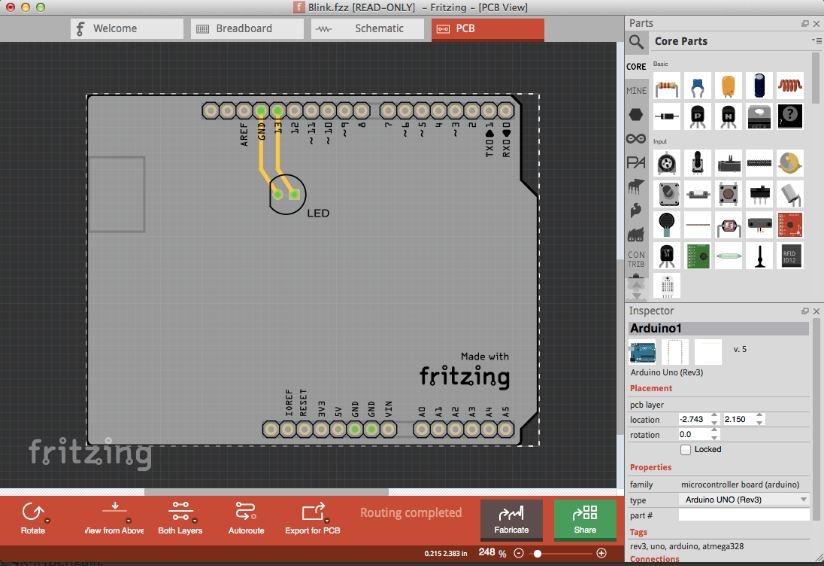
Task: Pick the yellow tantalum capacitor part
Action: [x=728, y=86]
